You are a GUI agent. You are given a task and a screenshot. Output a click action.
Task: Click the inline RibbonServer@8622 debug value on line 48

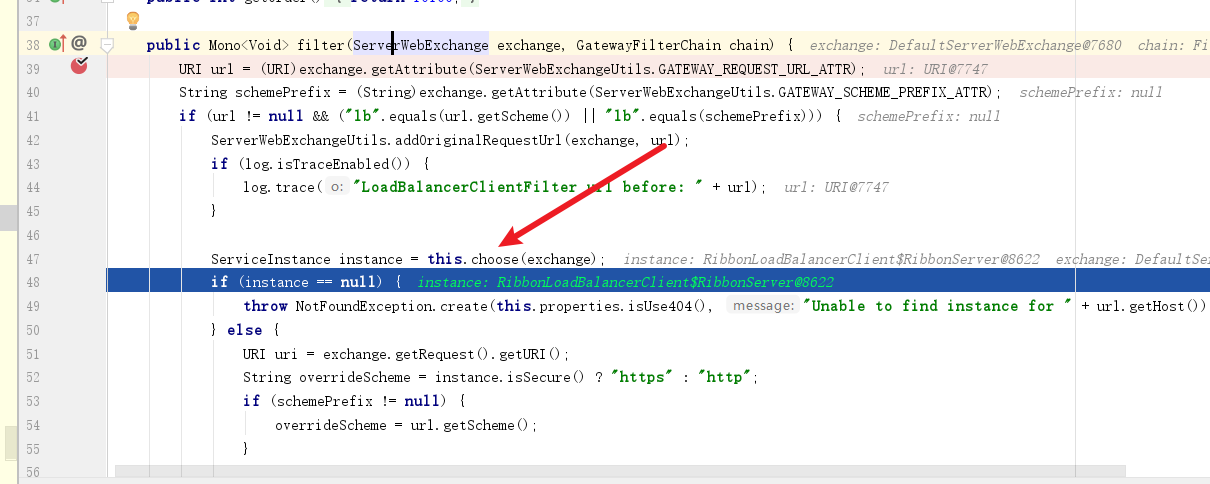625,283
